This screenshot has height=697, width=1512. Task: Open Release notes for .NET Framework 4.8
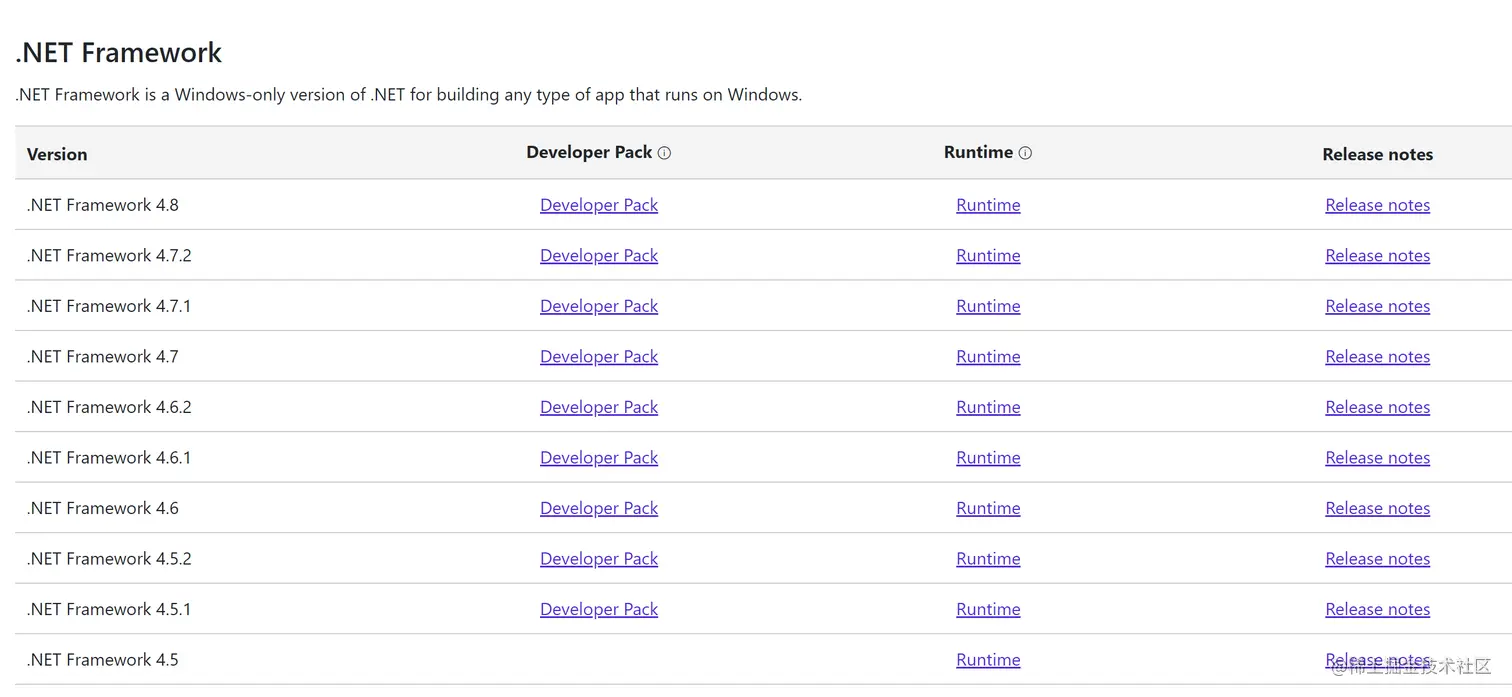coord(1377,205)
